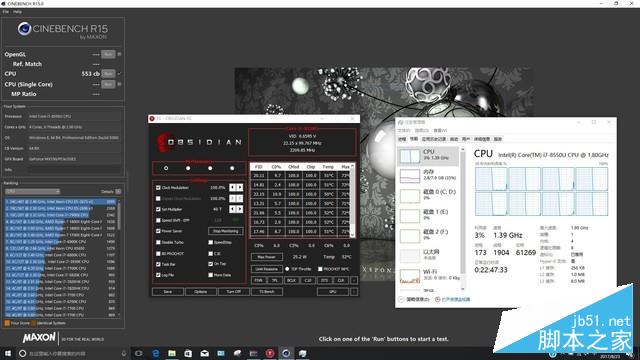Click the Cortana circle icon on taskbar
The image size is (640, 360).
point(23,353)
